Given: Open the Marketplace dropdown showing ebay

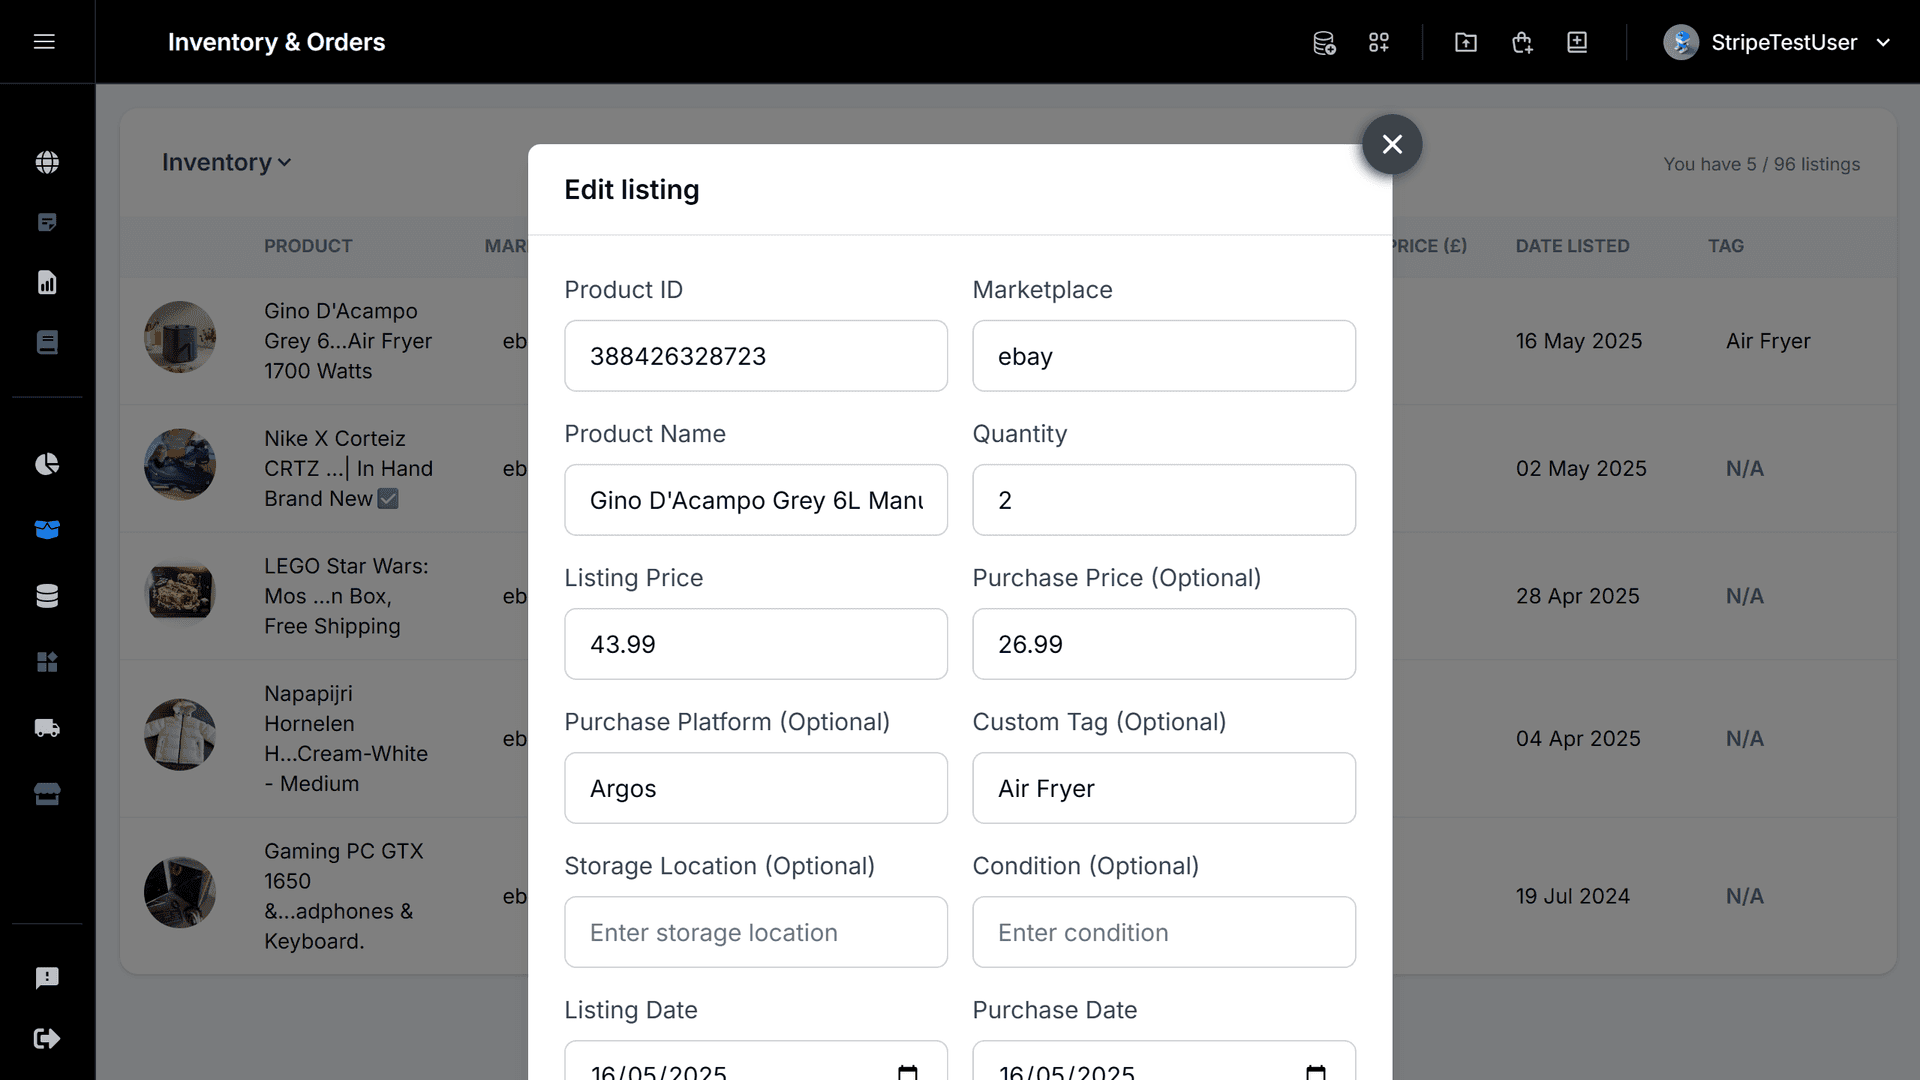Looking at the screenshot, I should point(1163,356).
